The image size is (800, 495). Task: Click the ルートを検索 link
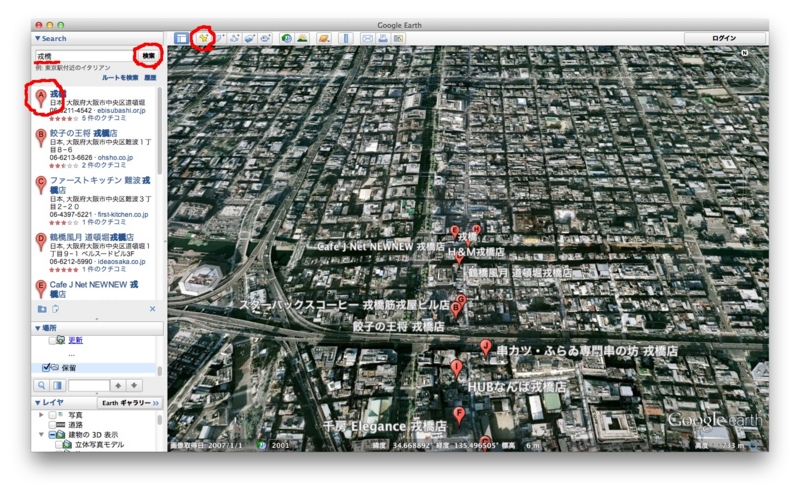pos(120,78)
